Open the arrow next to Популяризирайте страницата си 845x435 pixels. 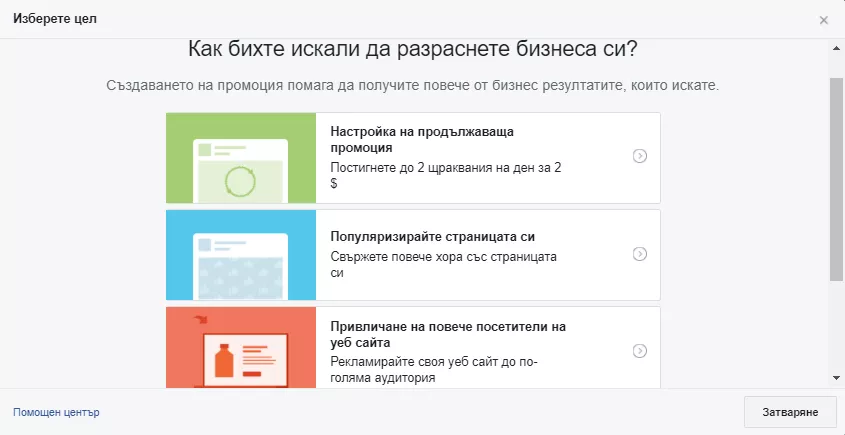[x=640, y=254]
